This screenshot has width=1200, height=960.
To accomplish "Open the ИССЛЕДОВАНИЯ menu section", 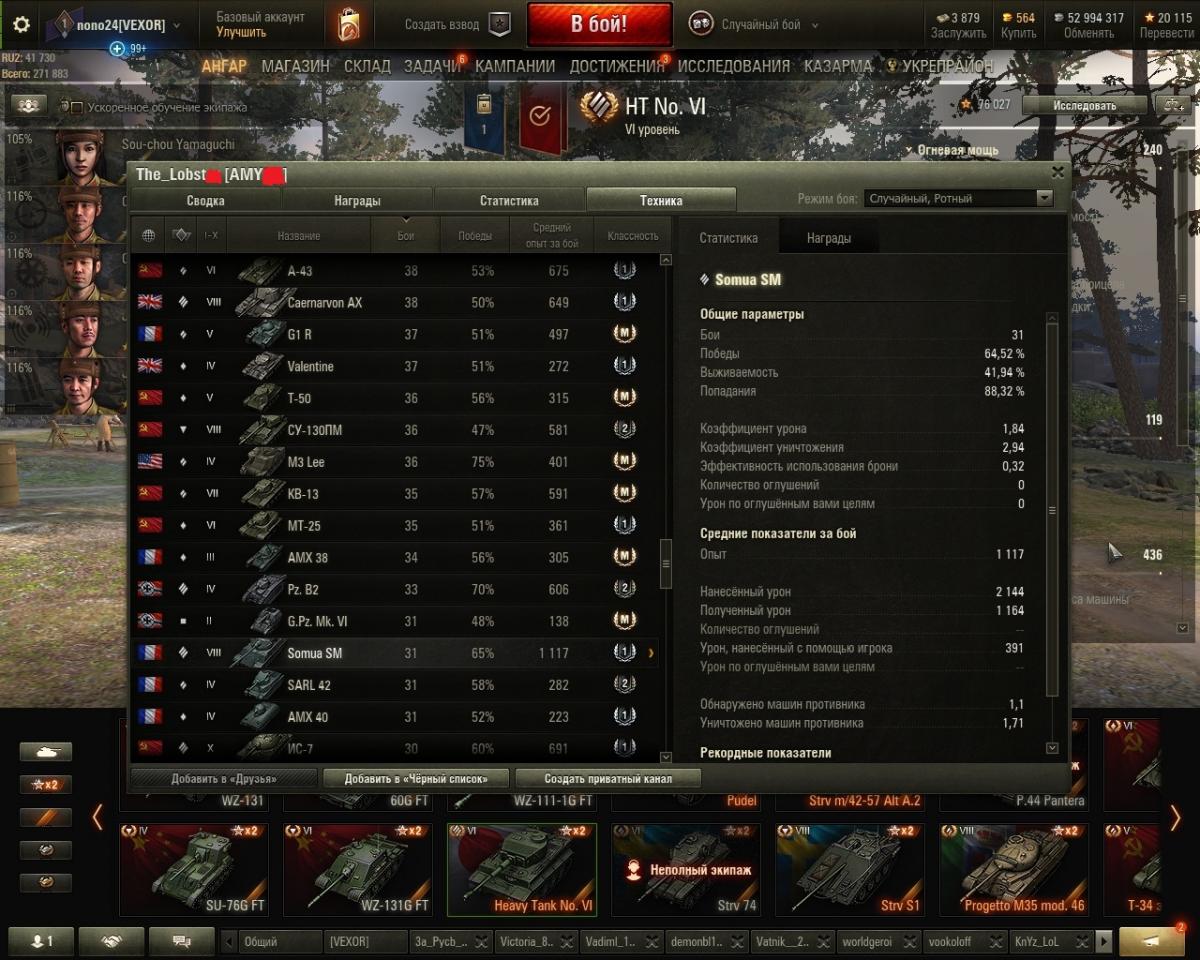I will 733,66.
